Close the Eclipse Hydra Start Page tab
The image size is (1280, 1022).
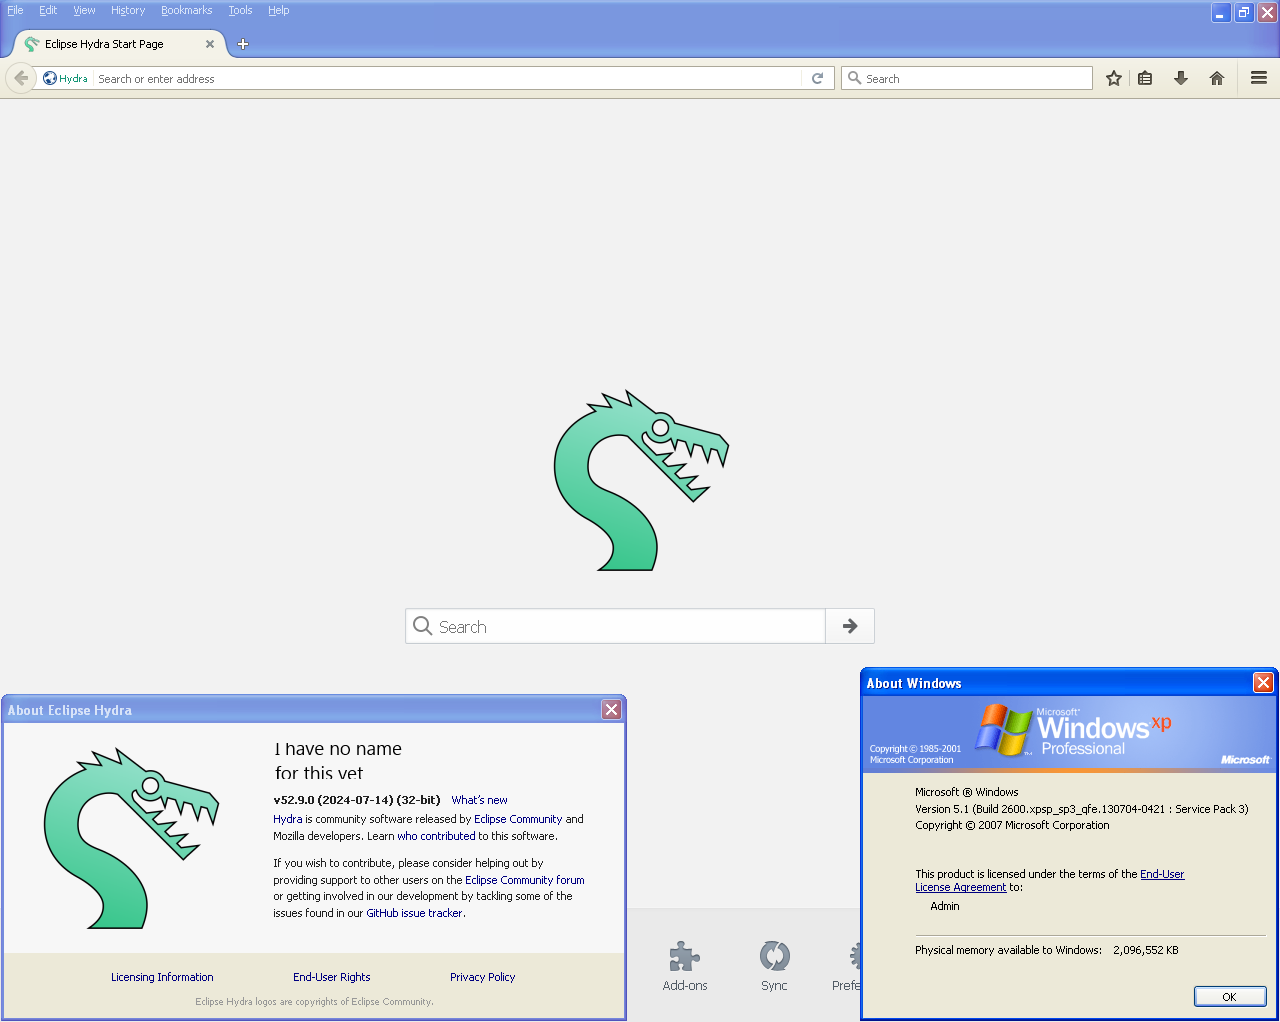pyautogui.click(x=210, y=44)
